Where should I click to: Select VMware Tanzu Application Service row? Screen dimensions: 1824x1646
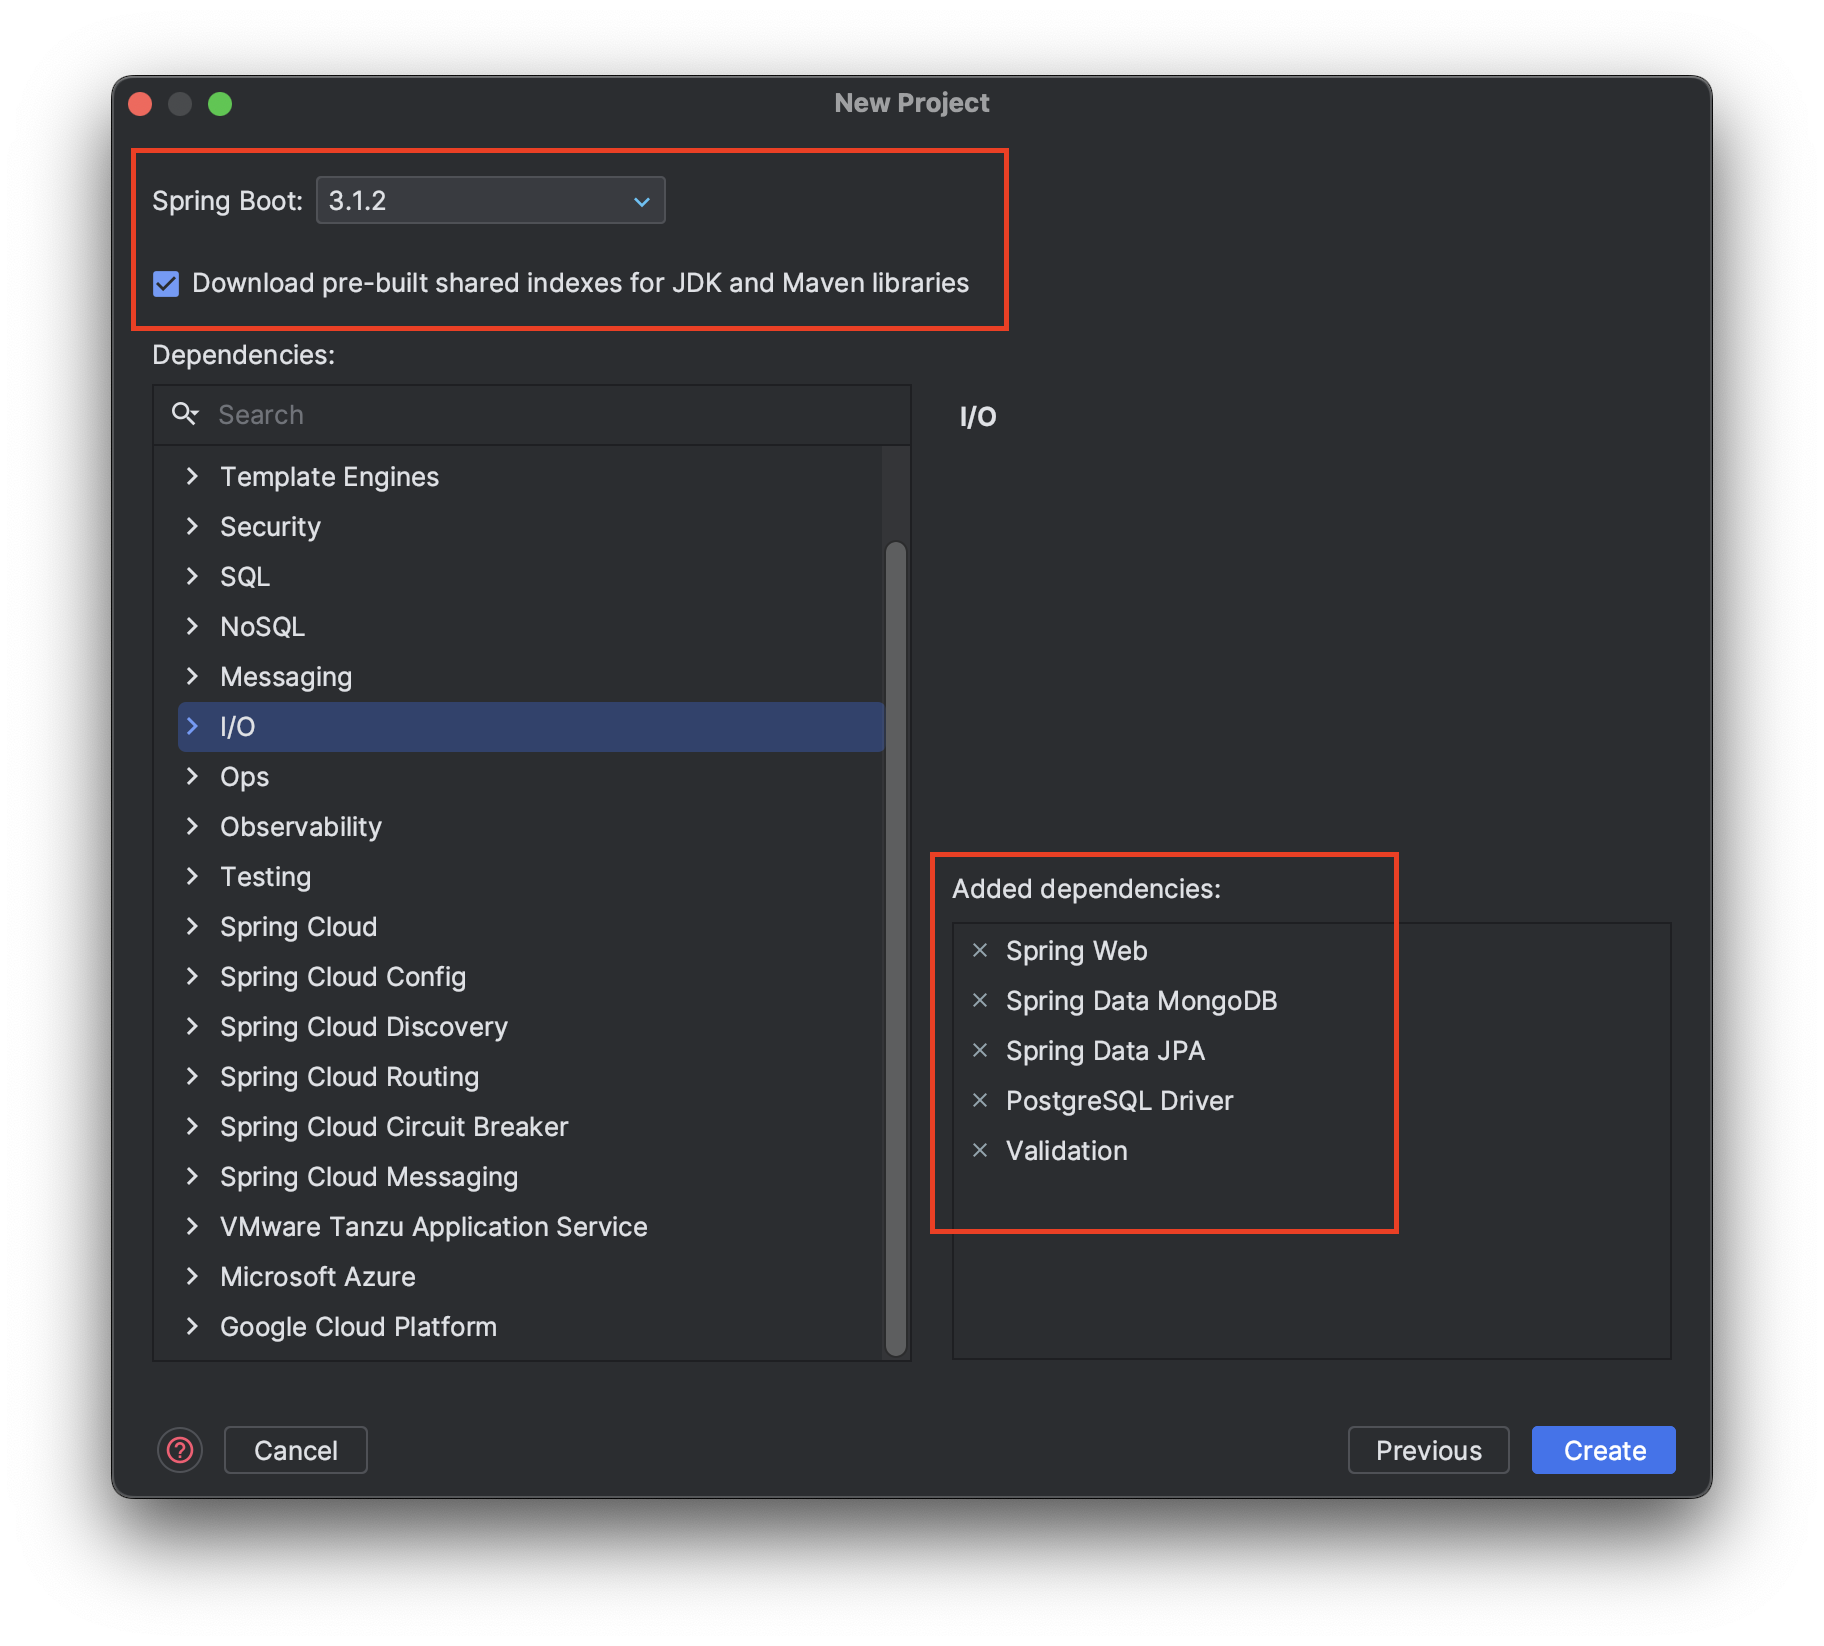point(531,1226)
